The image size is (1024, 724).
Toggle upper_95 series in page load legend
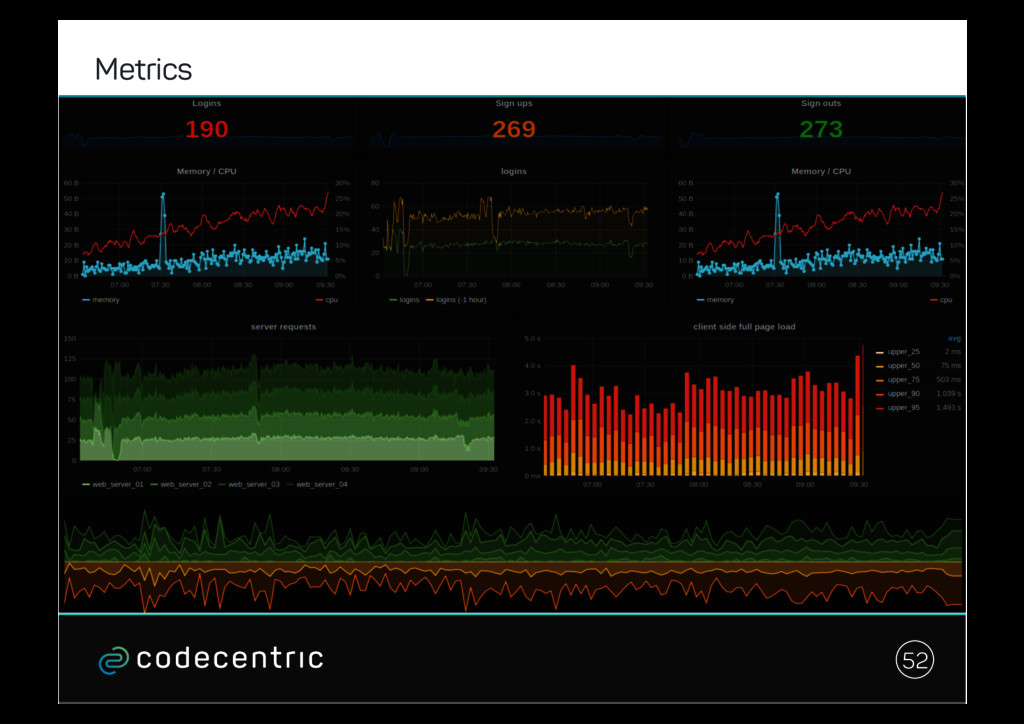point(898,407)
